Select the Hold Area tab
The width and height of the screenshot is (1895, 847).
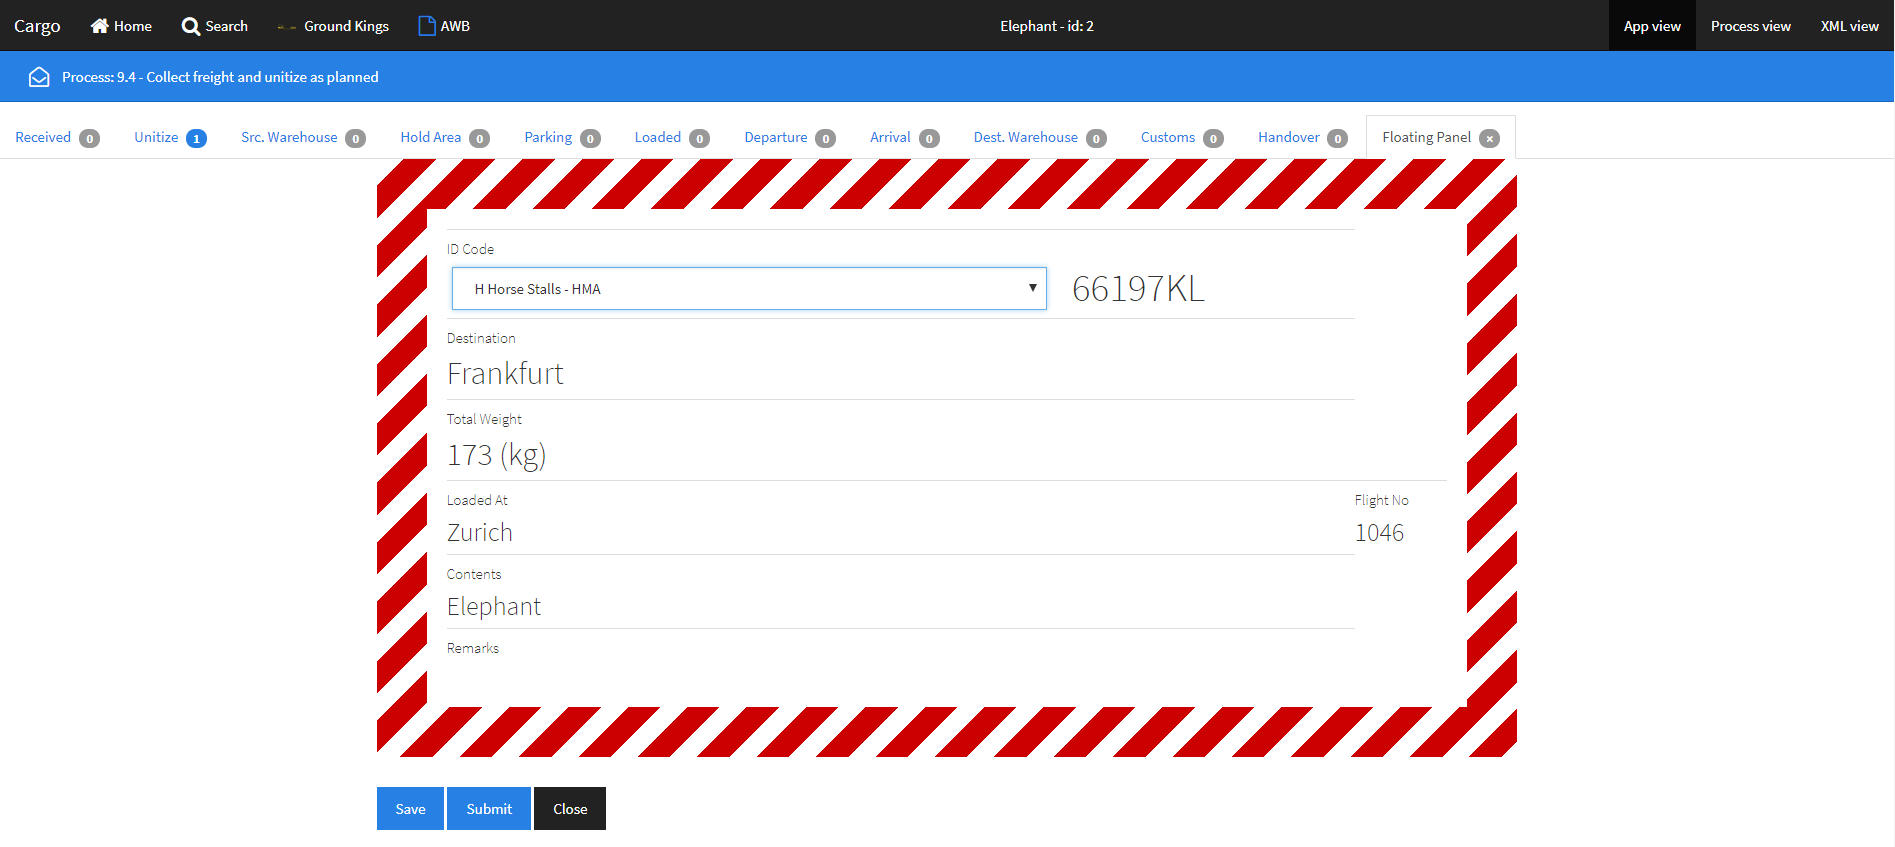tap(430, 137)
